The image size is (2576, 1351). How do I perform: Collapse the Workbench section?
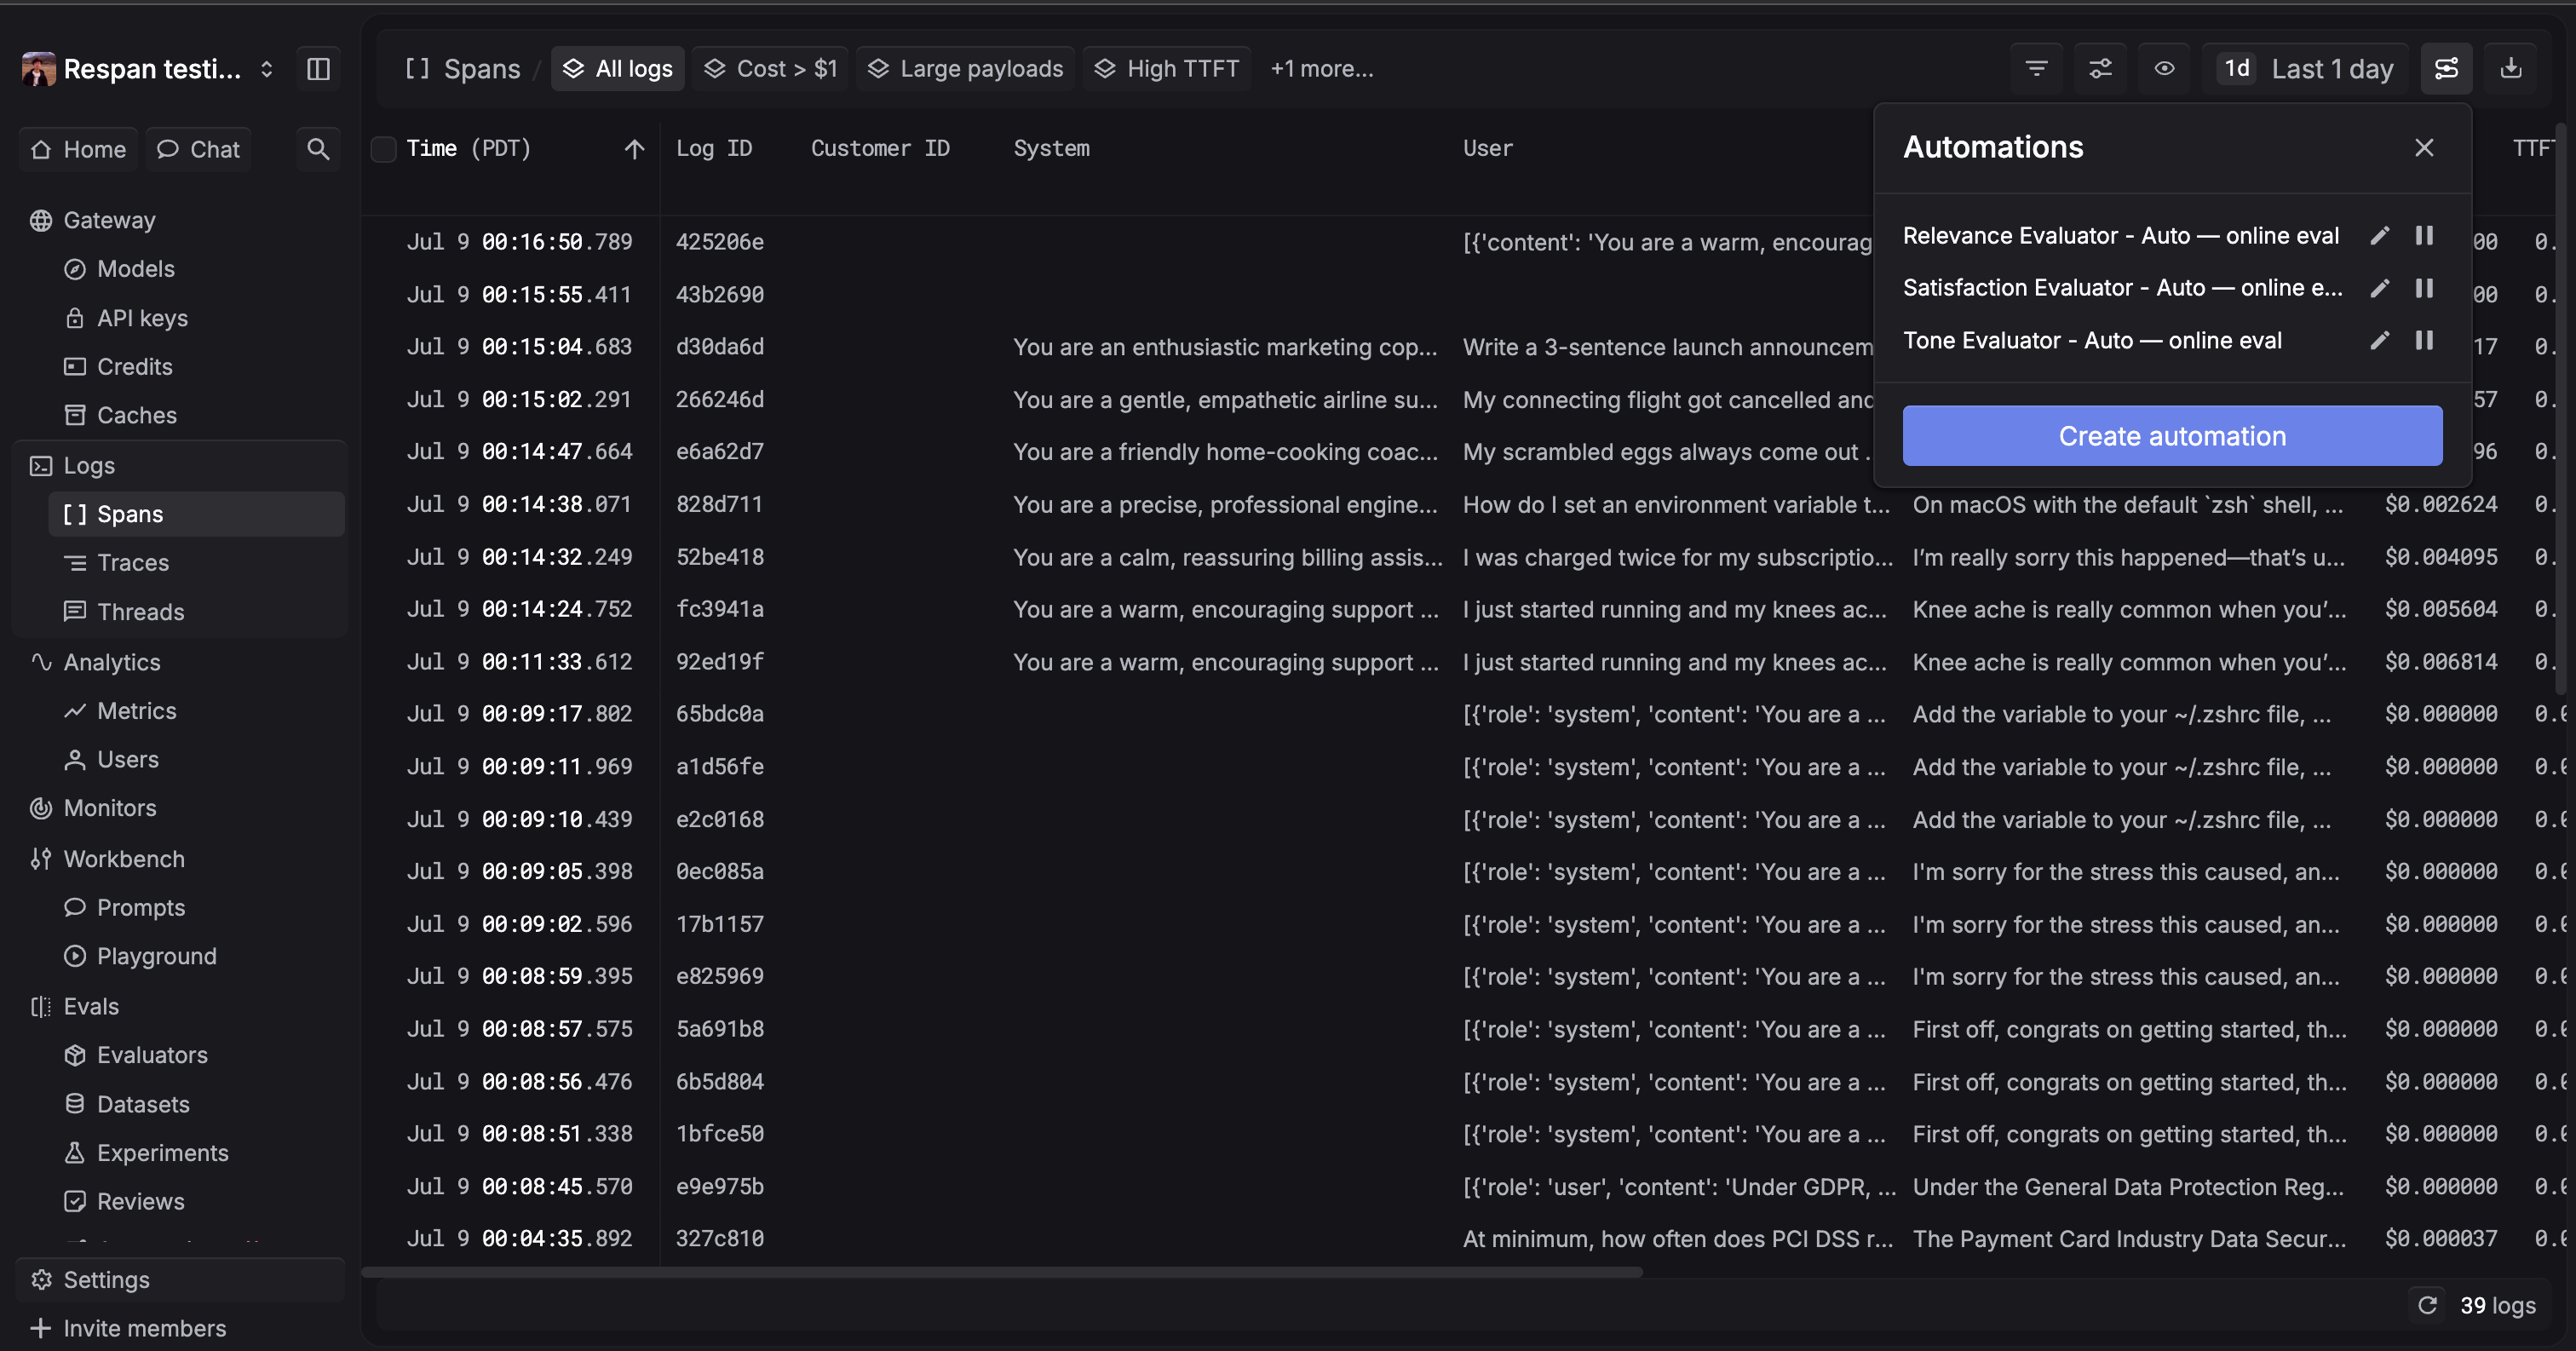coord(123,859)
